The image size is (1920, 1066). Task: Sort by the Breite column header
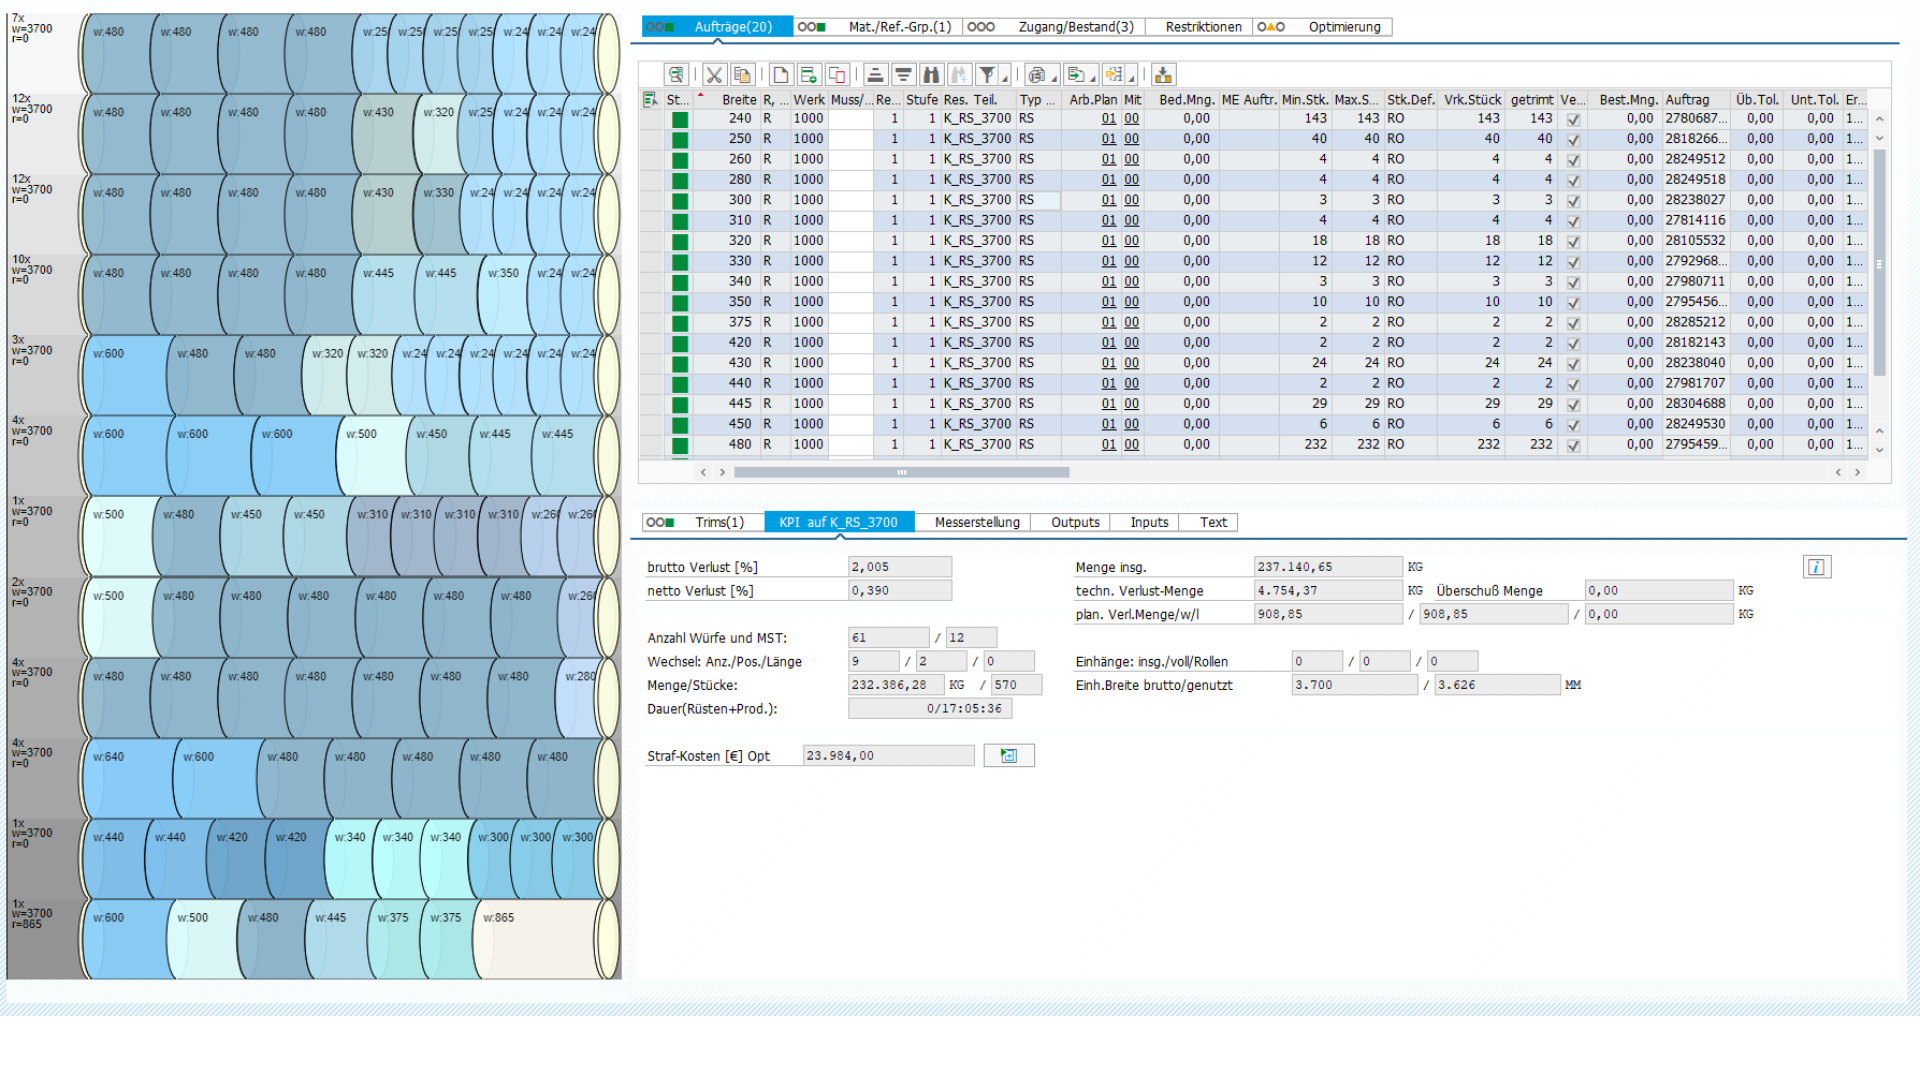click(739, 100)
